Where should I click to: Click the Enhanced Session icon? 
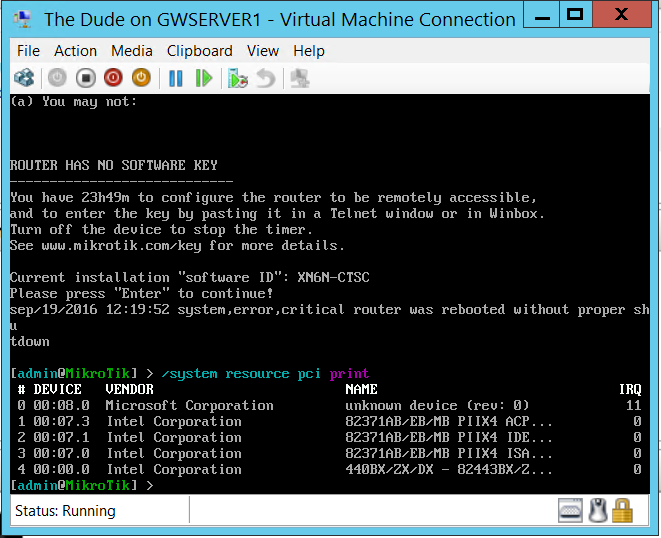click(300, 78)
